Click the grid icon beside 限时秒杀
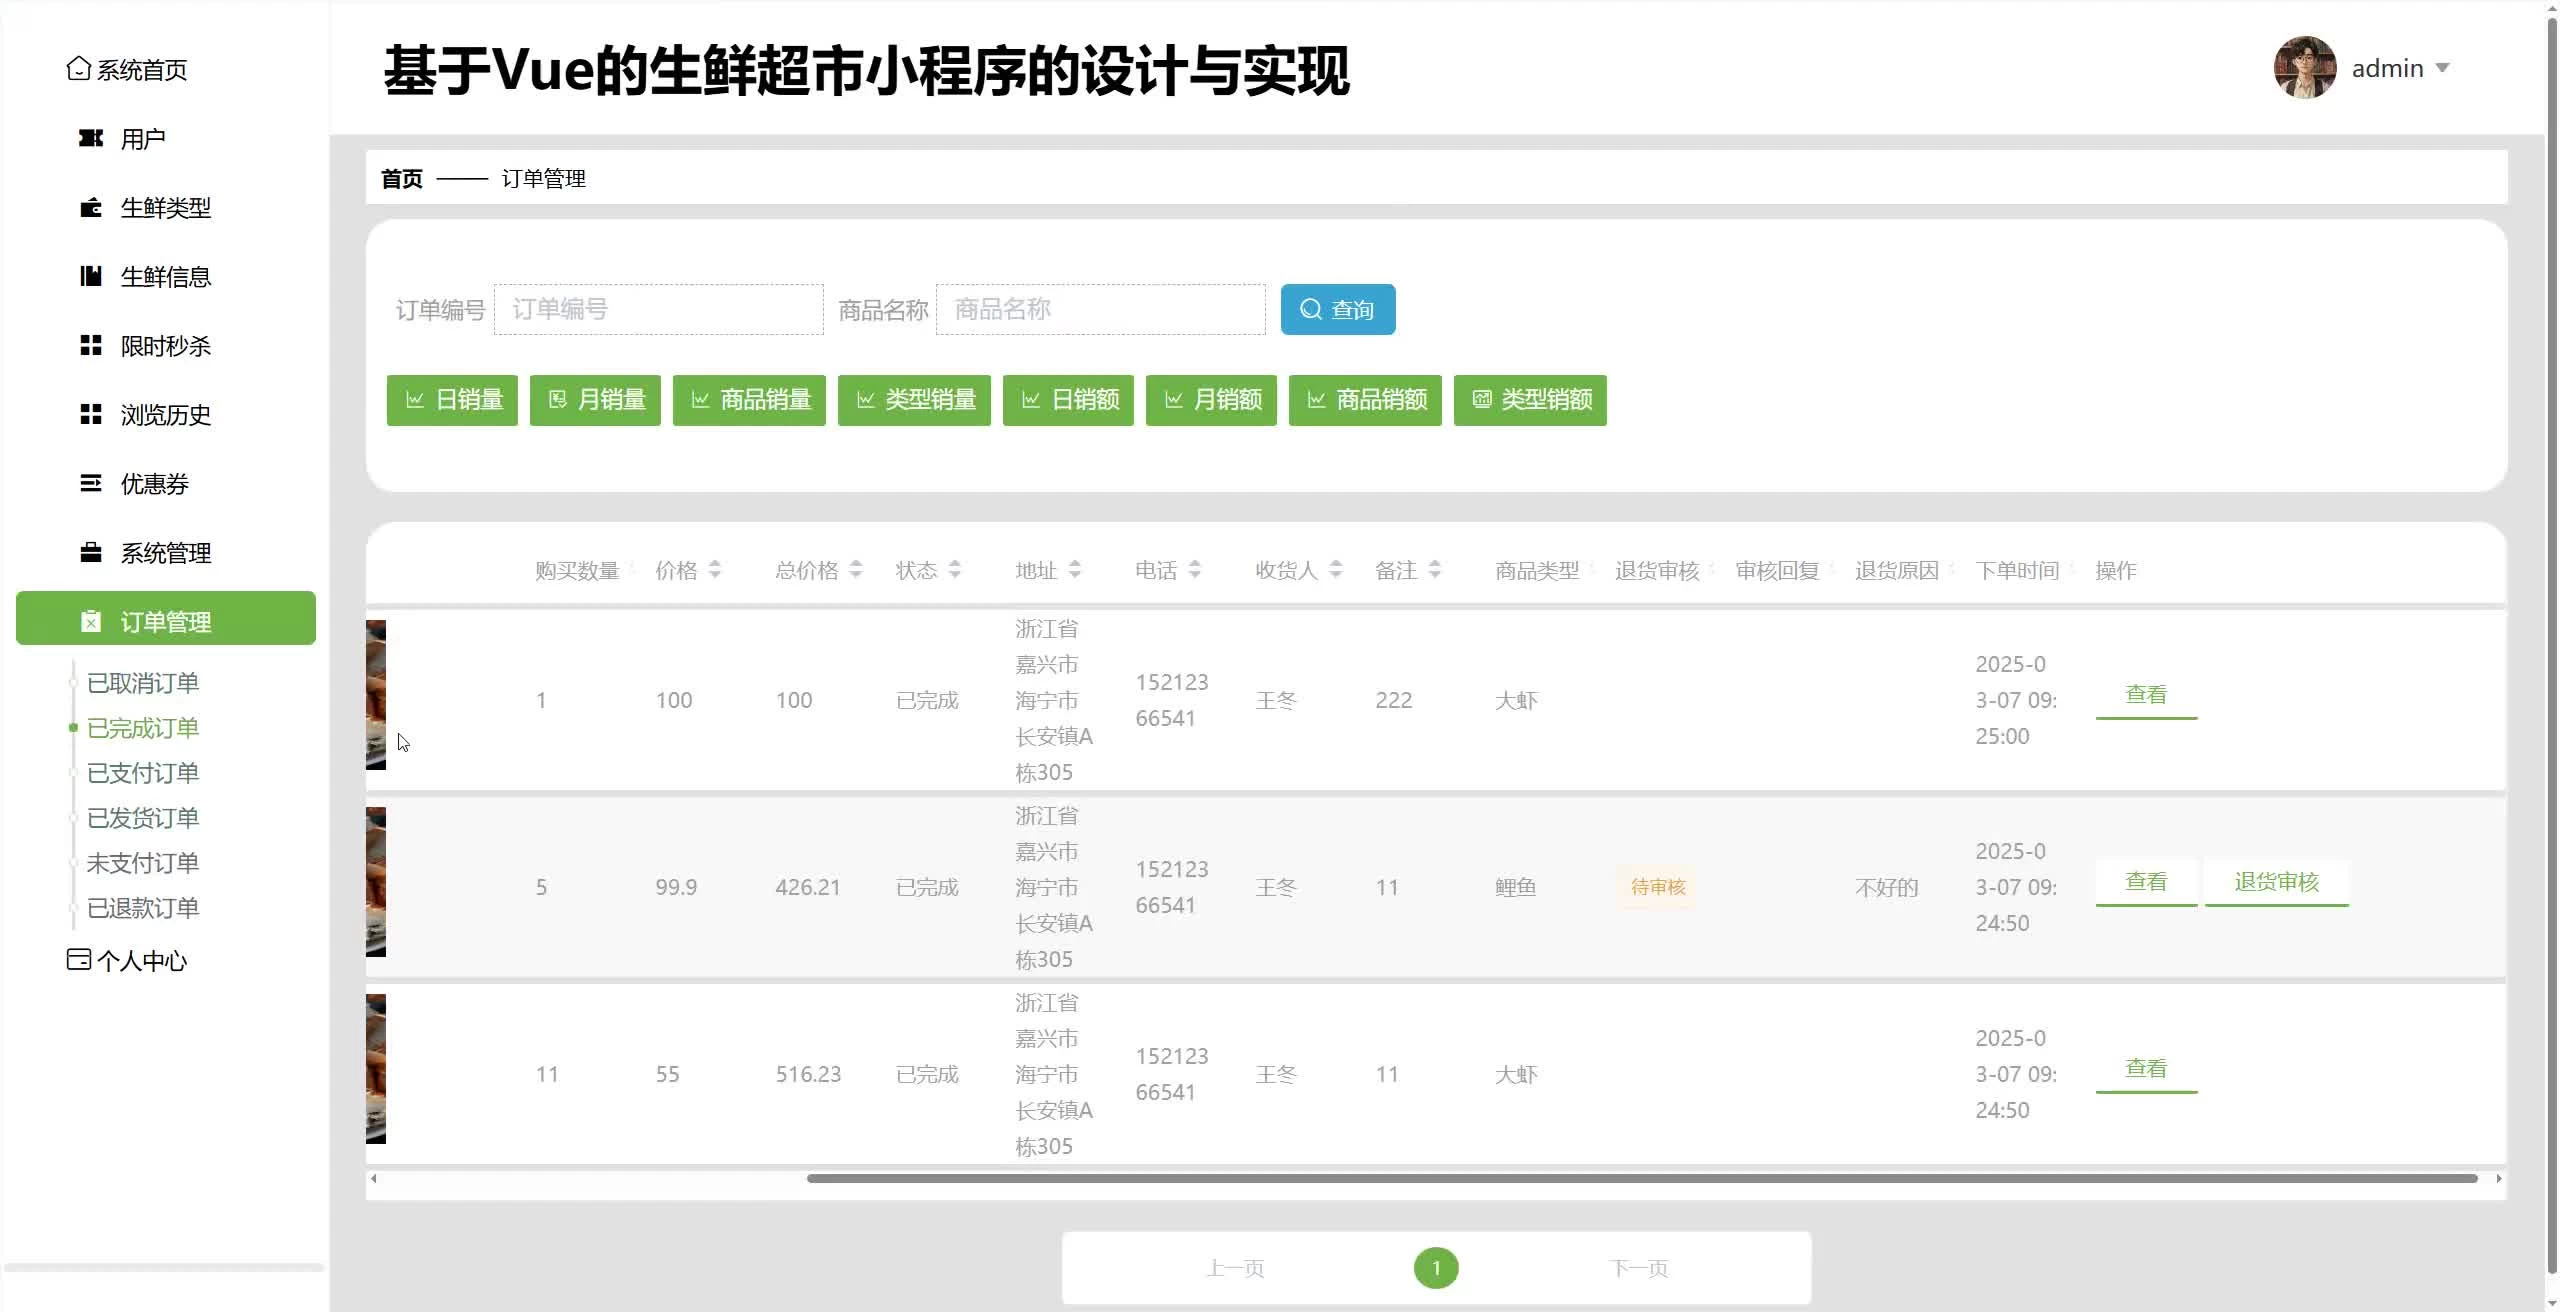2560x1312 pixels. (91, 345)
